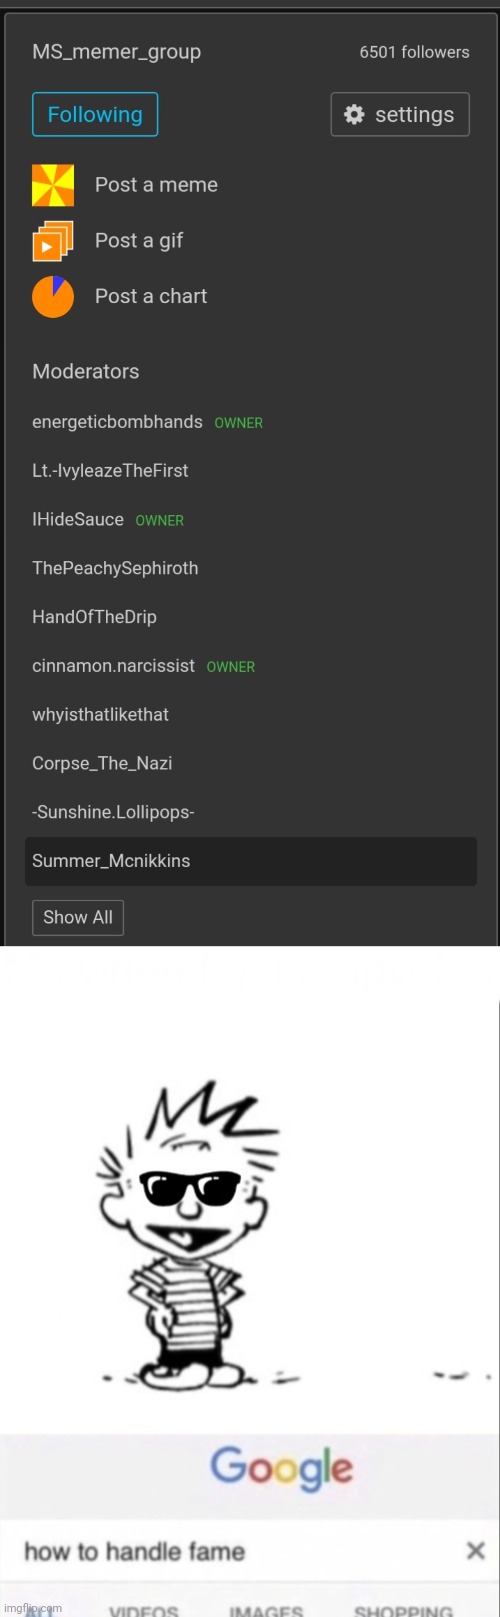Click the Post a meme pinwheel icon
This screenshot has width=500, height=1617.
pyautogui.click(x=53, y=185)
